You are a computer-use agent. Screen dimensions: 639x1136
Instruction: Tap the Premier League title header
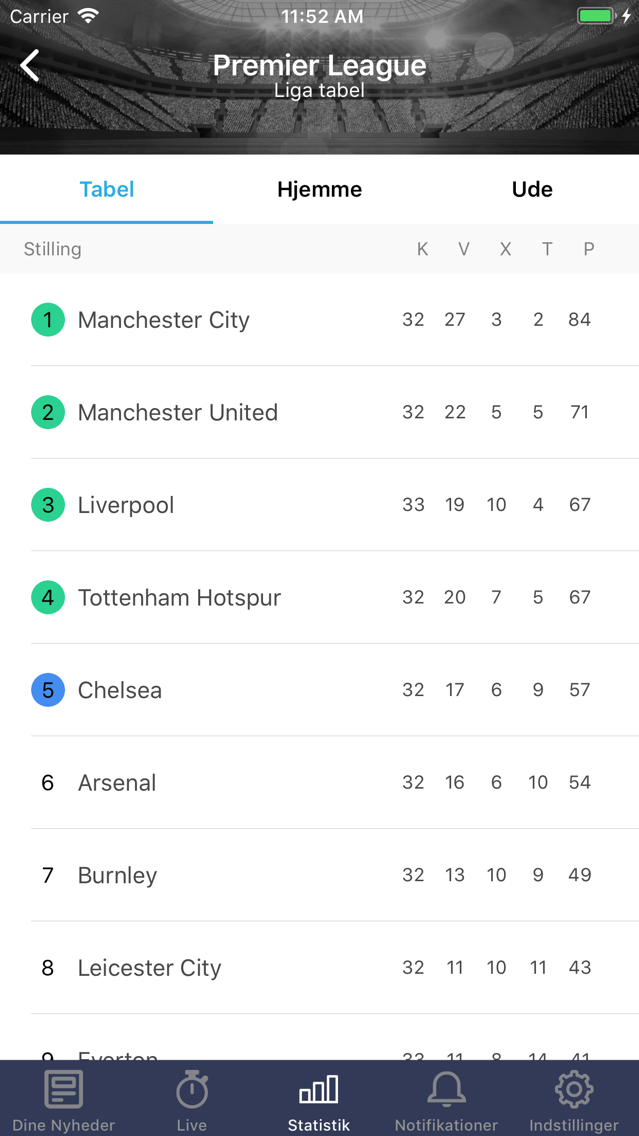coord(319,66)
